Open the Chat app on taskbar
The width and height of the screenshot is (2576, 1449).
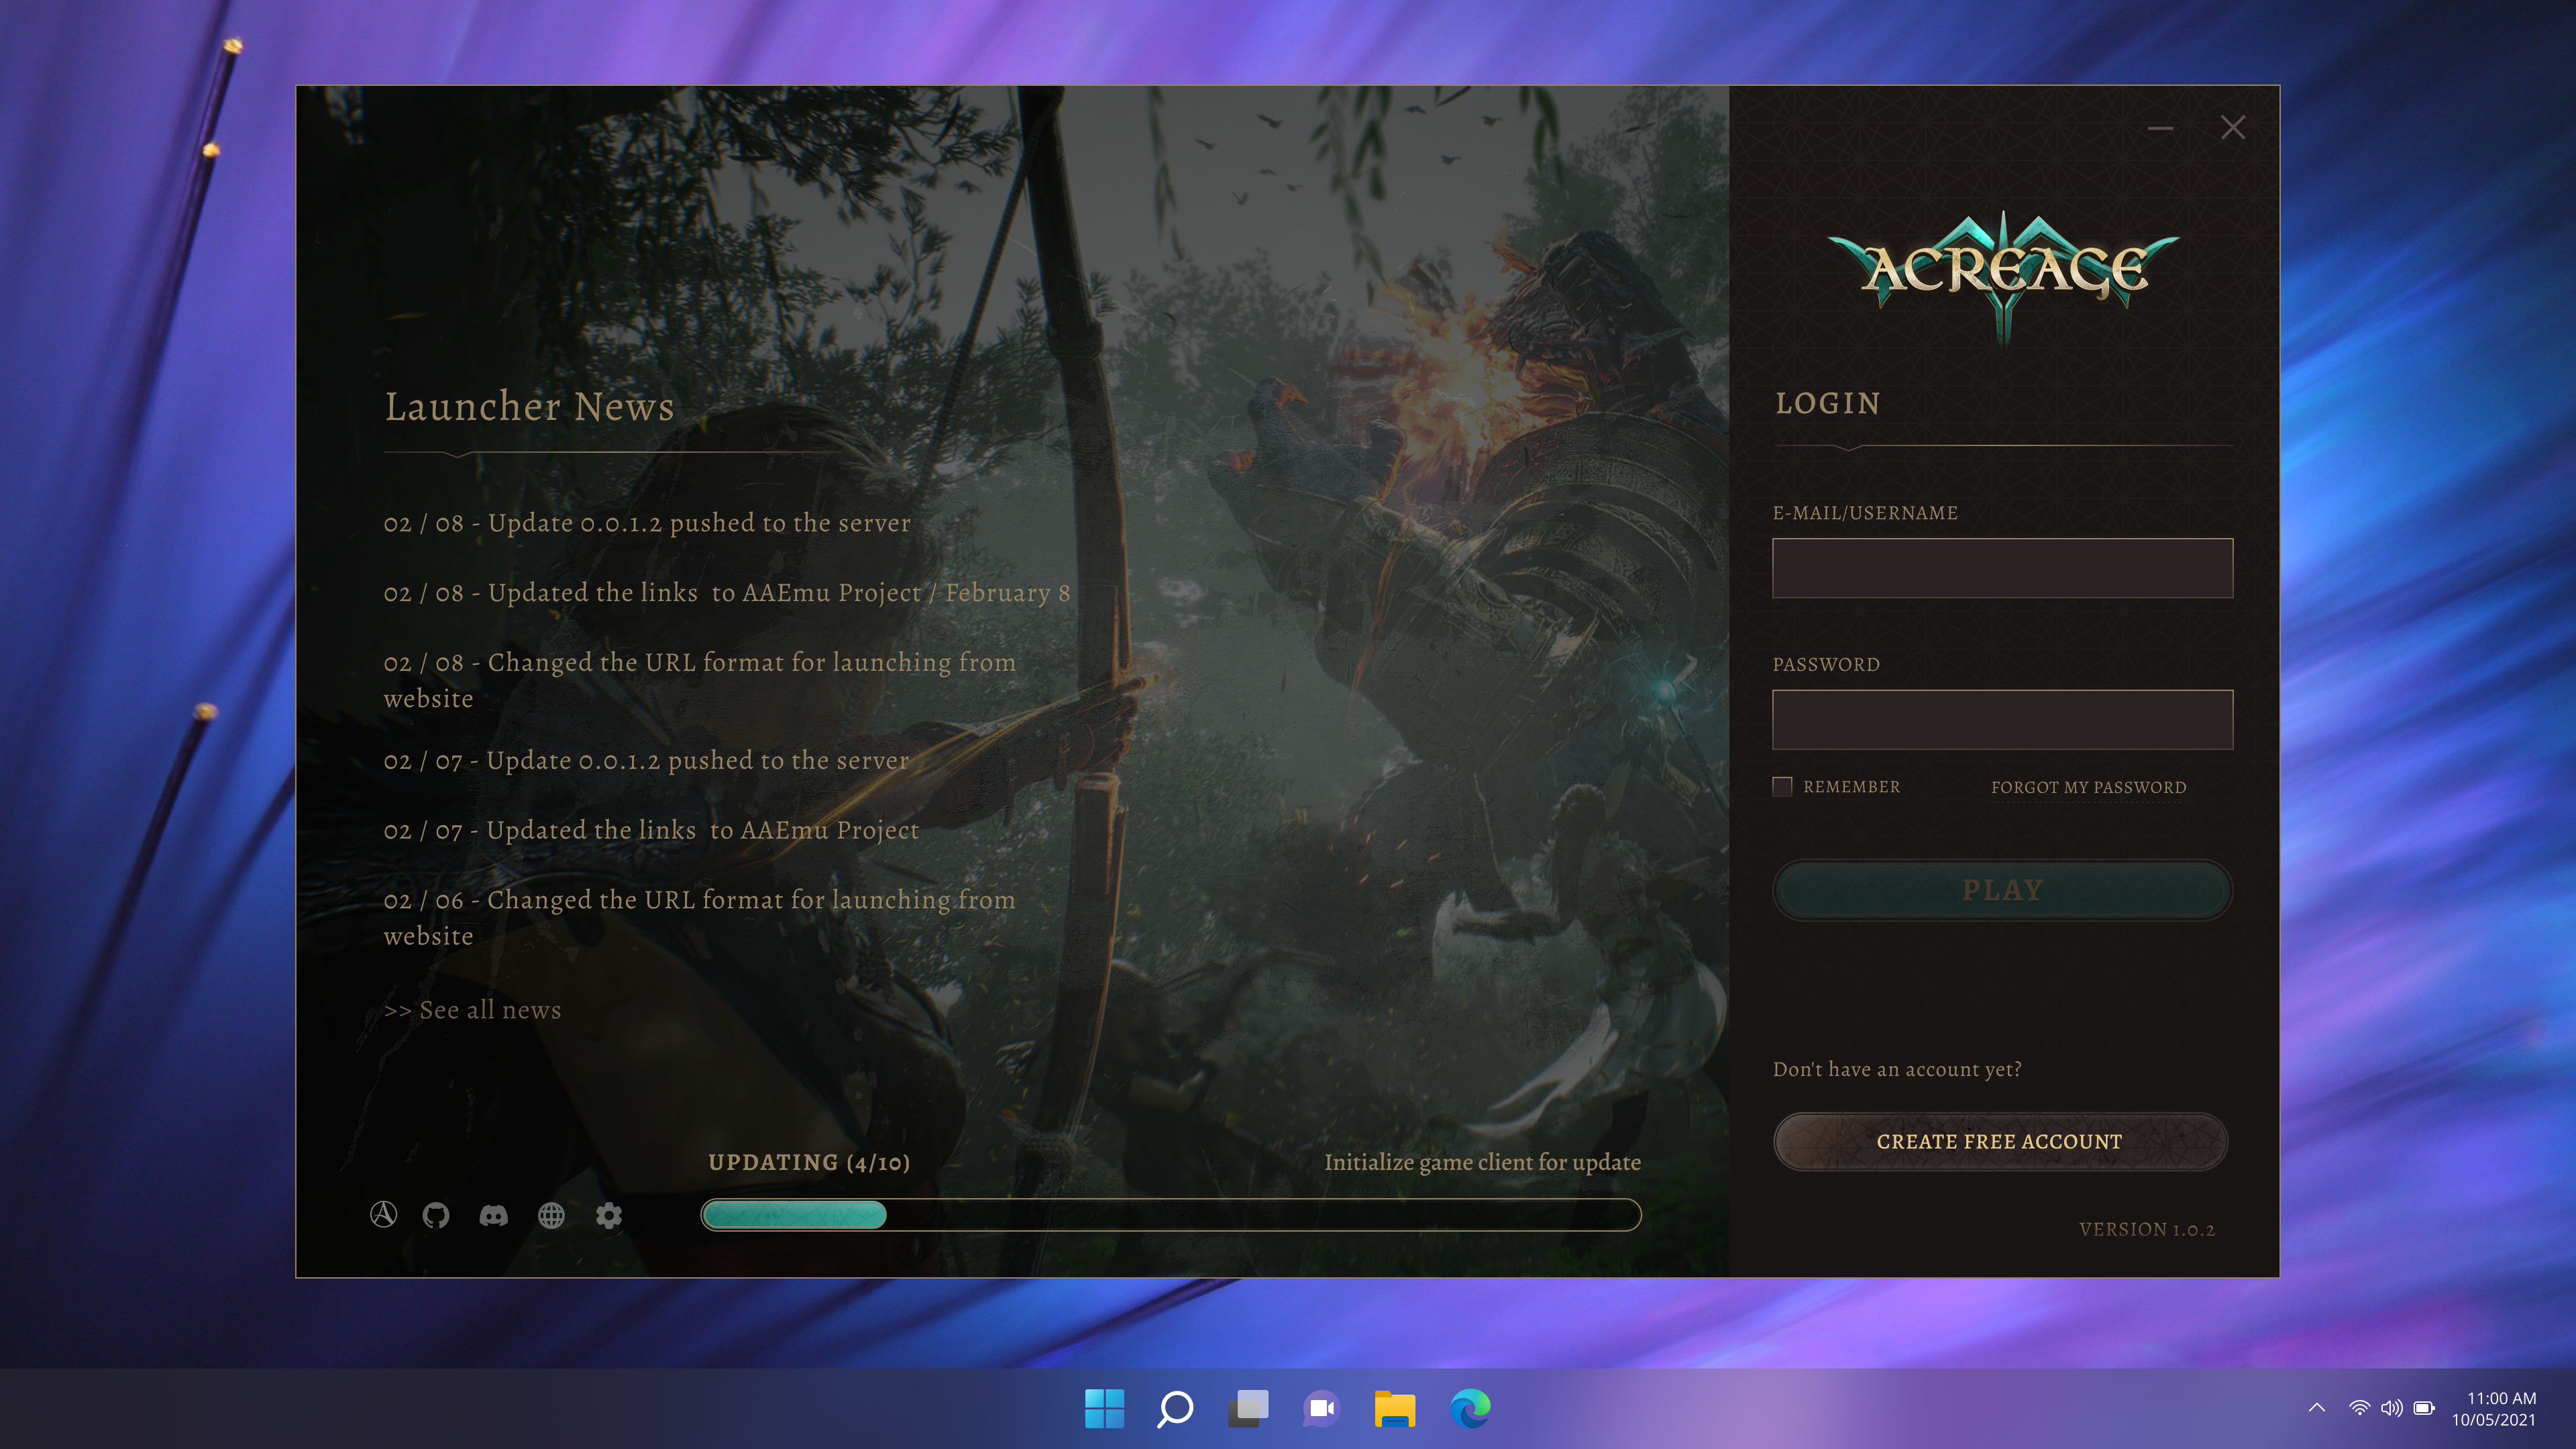coord(1321,1408)
